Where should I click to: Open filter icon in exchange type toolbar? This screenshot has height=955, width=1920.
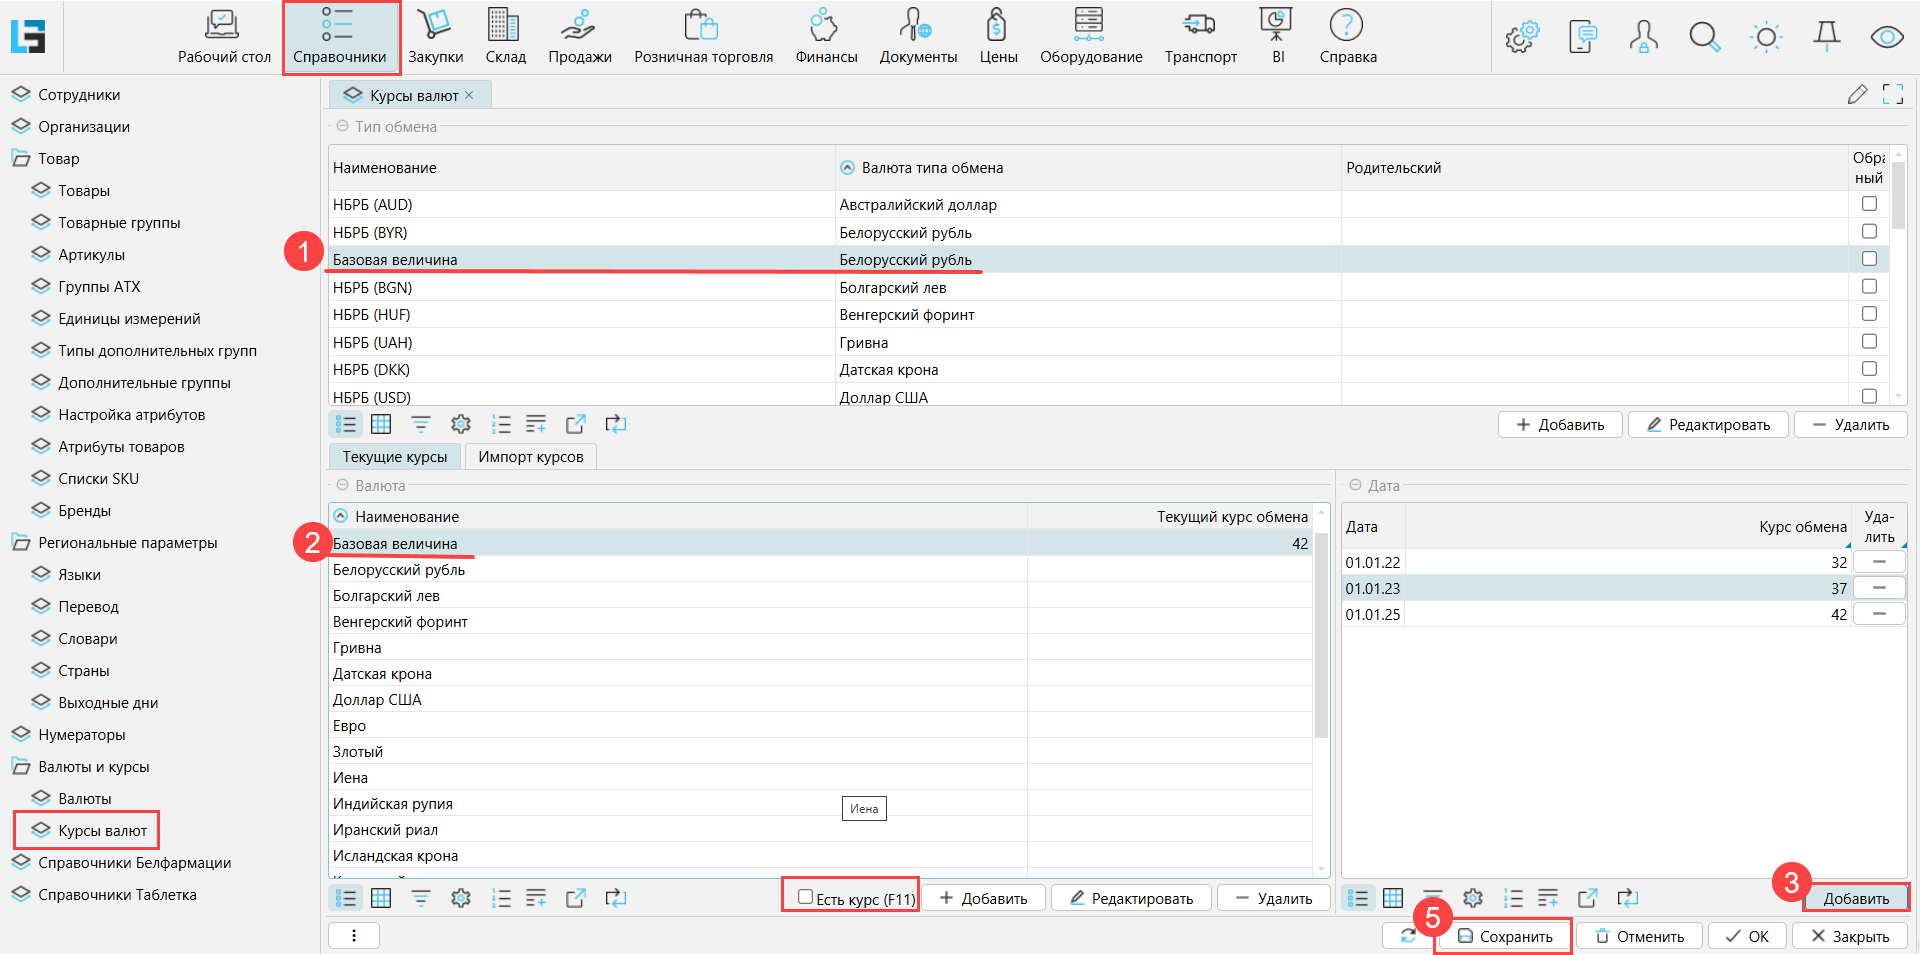421,425
